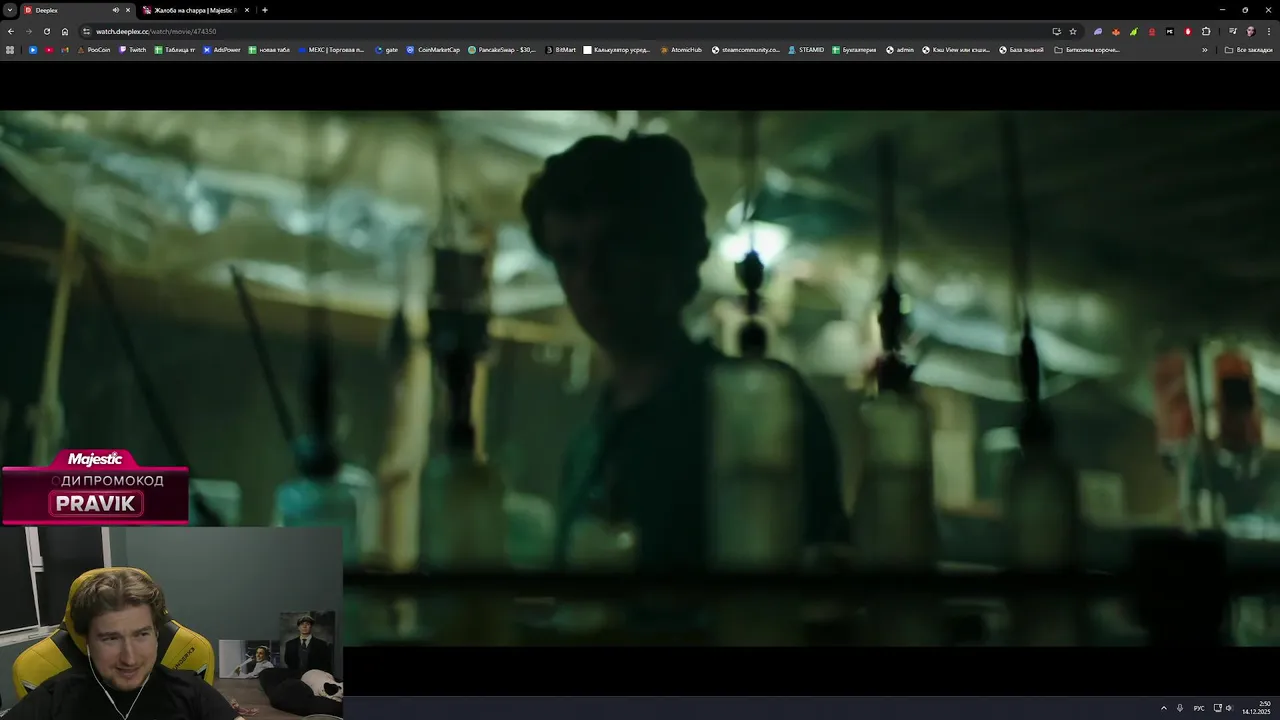Open the База знаний bookmark
This screenshot has width=1280, height=720.
(1021, 49)
